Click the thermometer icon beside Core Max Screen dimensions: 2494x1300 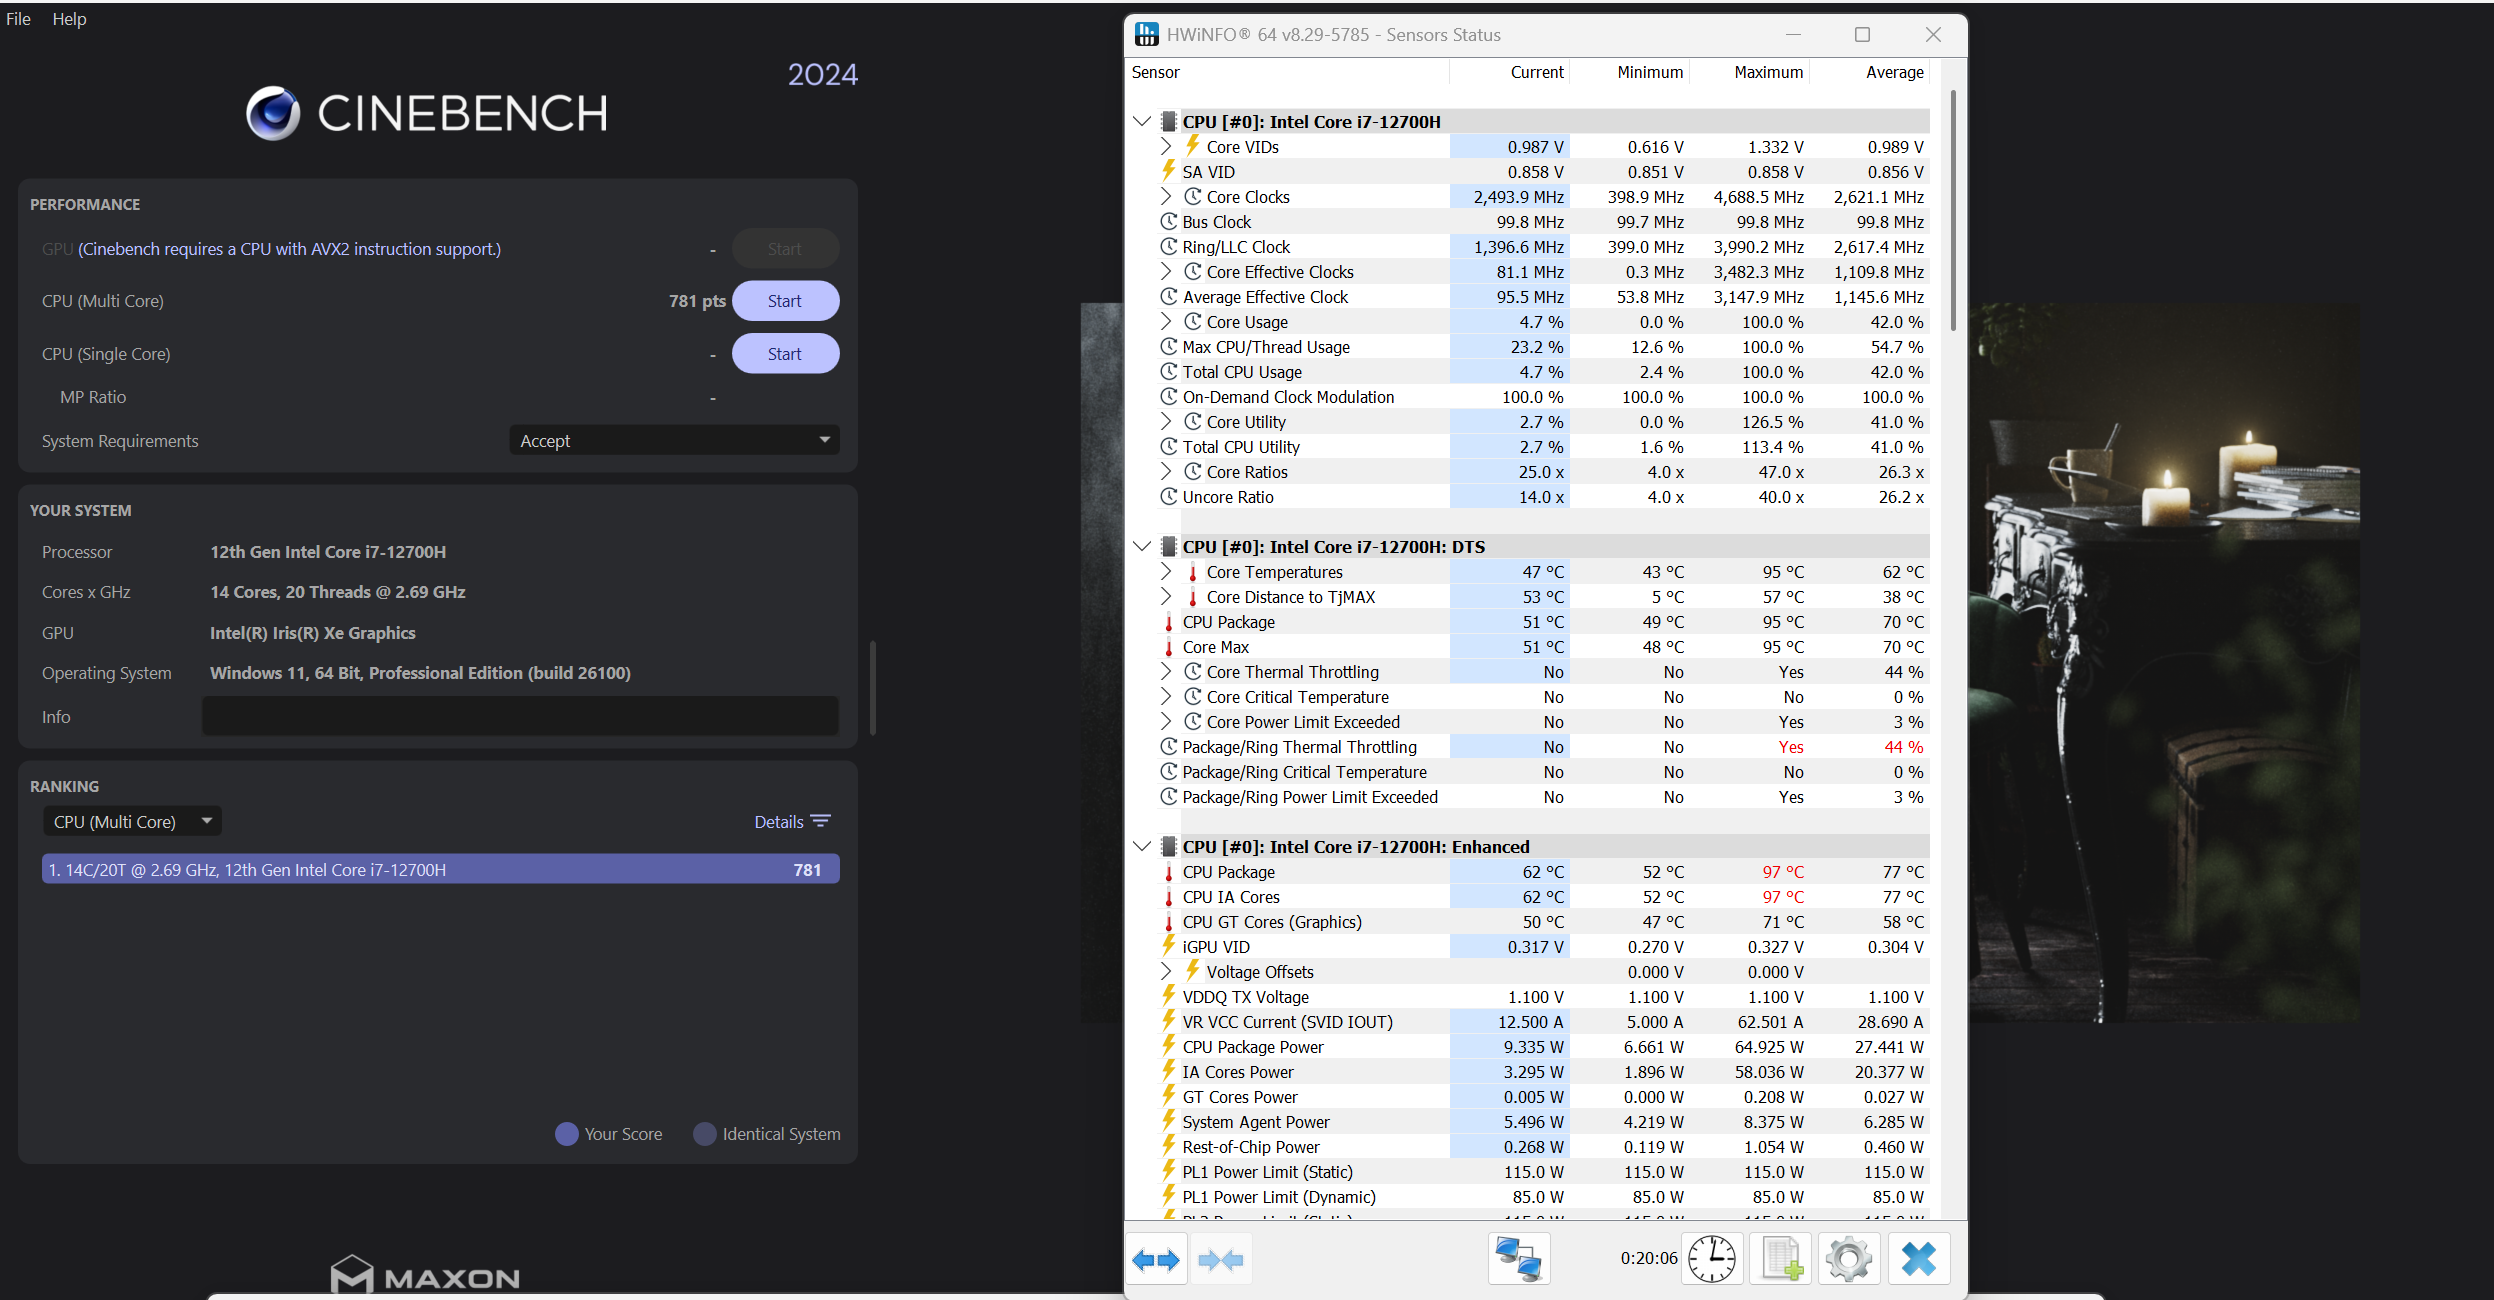pyautogui.click(x=1168, y=647)
